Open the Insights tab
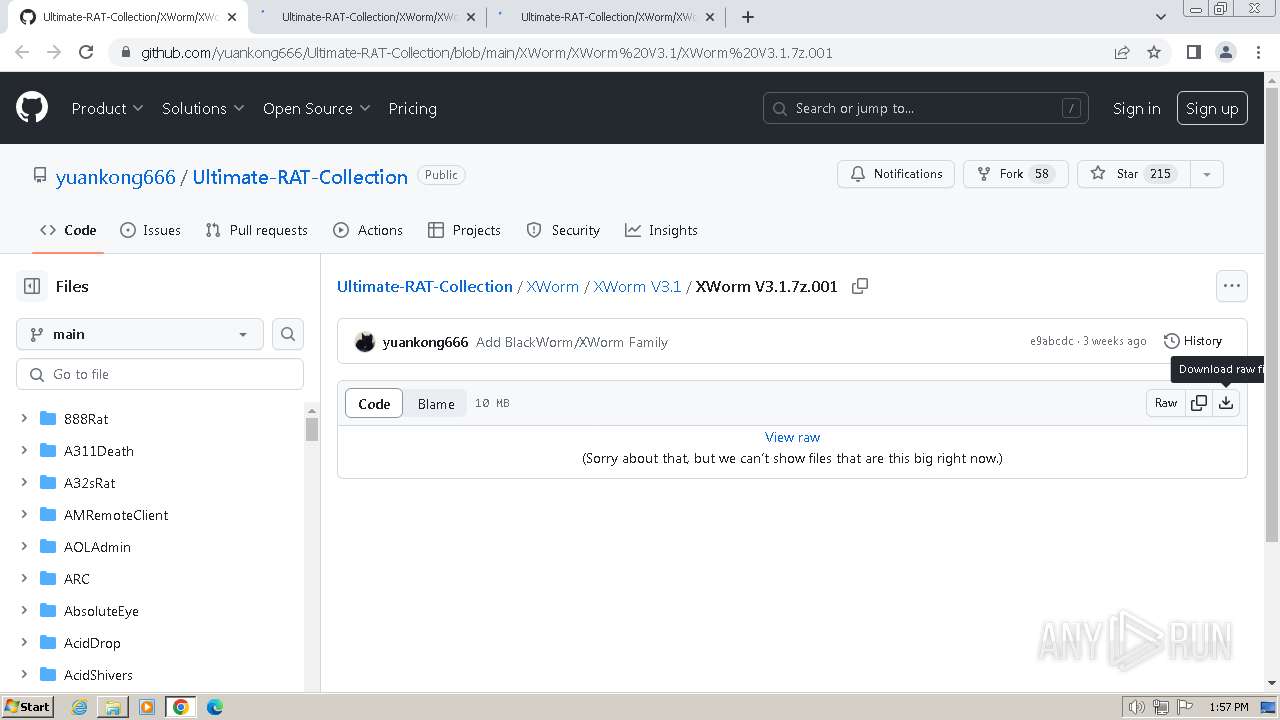 [661, 230]
